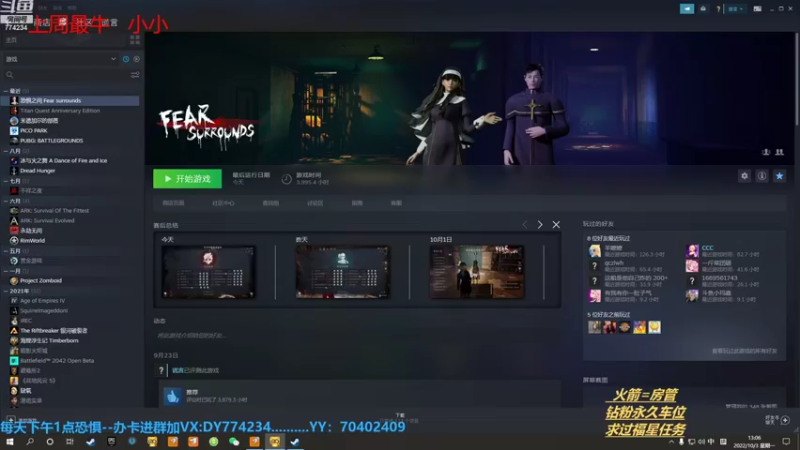
Task: View all friends who play link
Action: pos(744,351)
